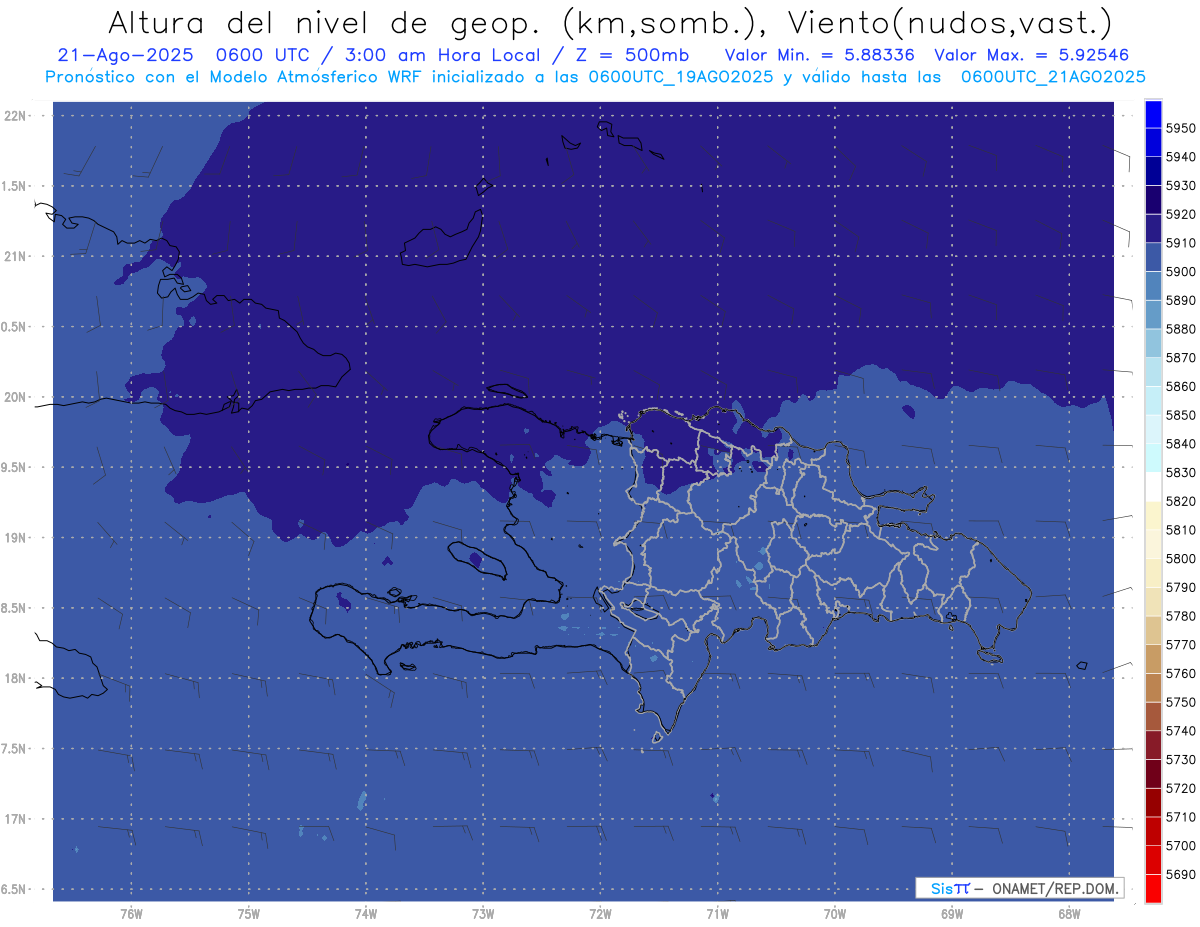This screenshot has height=927, width=1200.
Task: Click the 'Valor Max. = 5.92546' text
Action: [x=1033, y=55]
